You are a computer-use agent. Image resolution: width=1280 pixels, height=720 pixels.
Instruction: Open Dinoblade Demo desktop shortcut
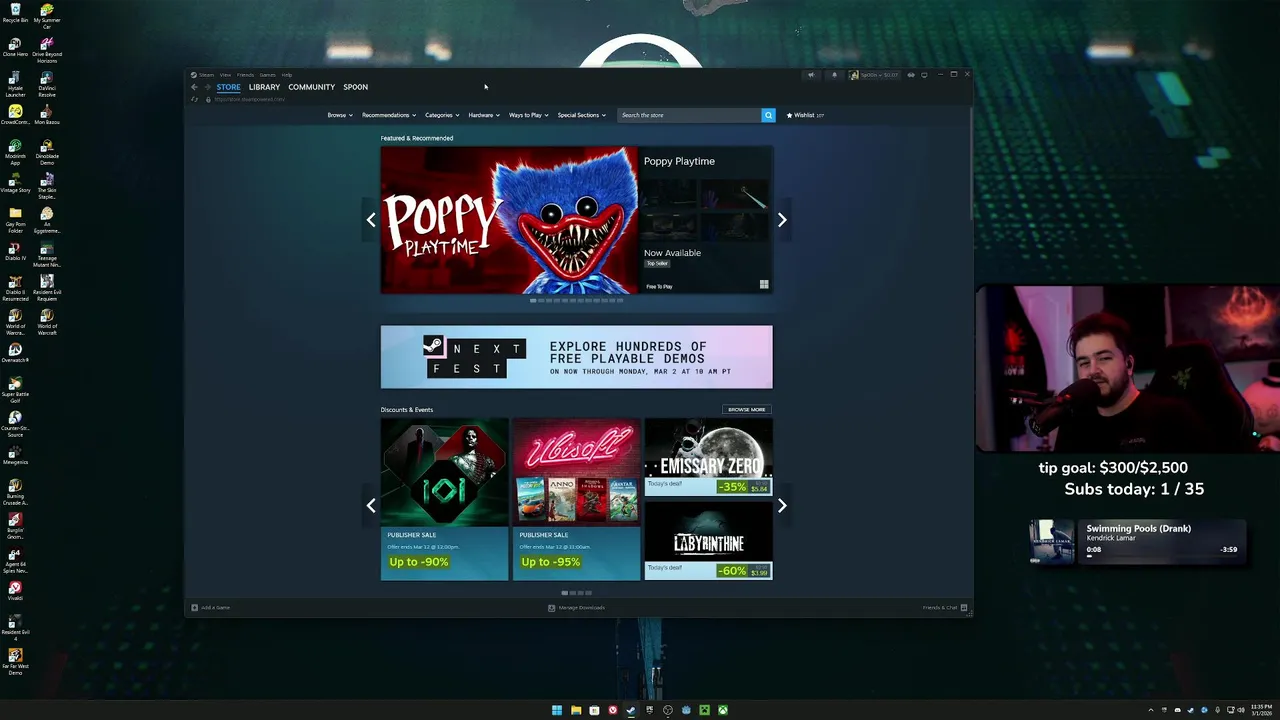point(46,152)
